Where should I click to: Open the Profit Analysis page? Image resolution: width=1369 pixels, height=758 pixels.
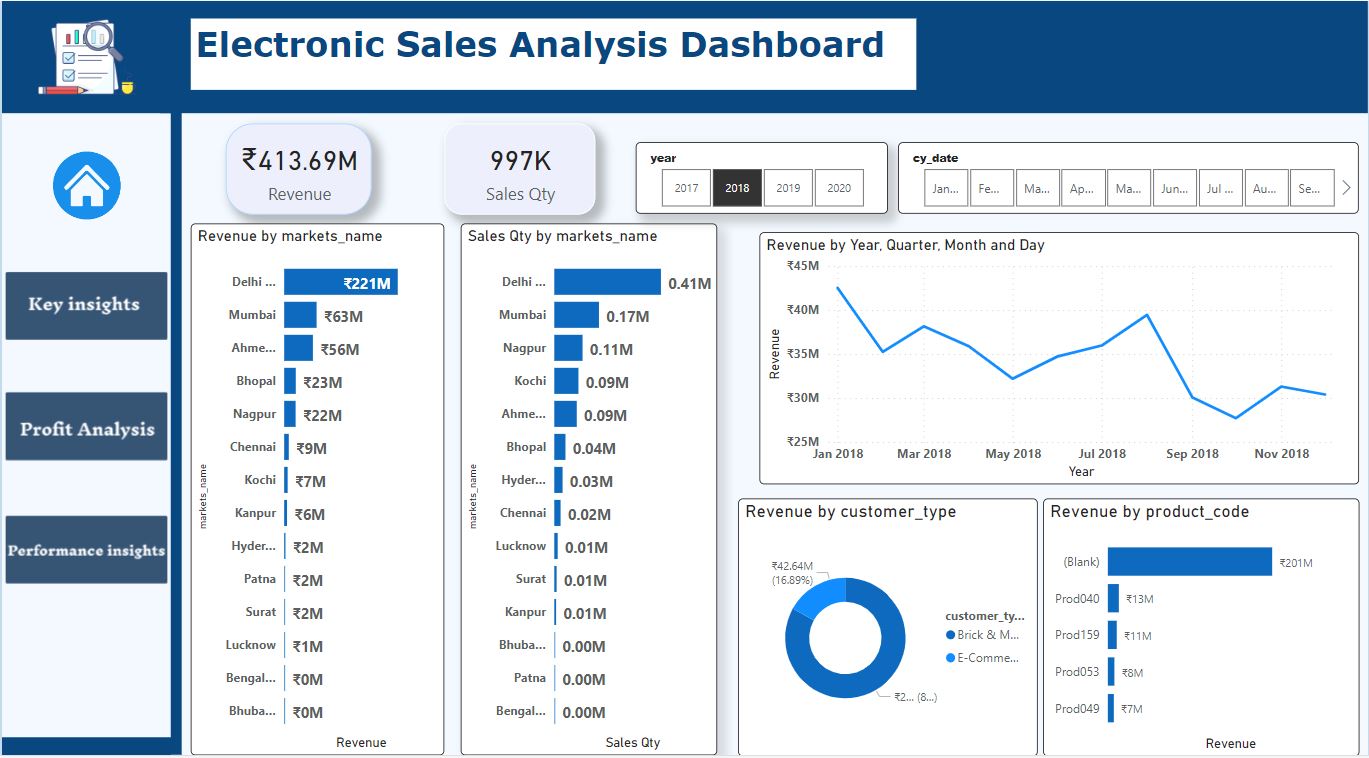click(86, 427)
